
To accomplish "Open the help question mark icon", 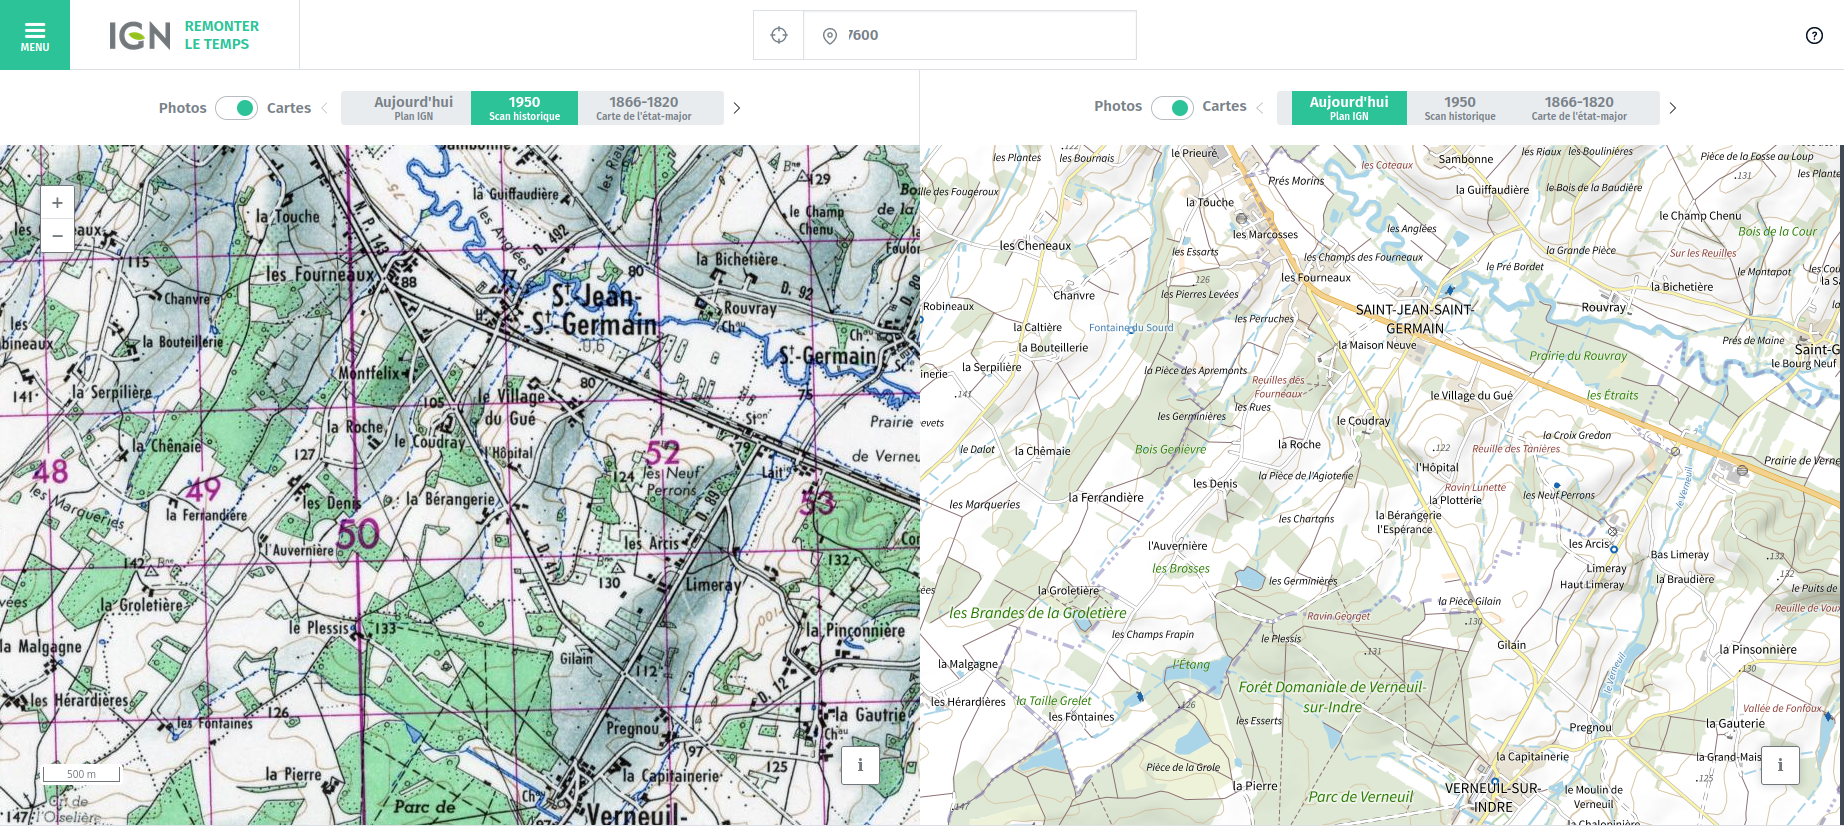I will 1814,35.
